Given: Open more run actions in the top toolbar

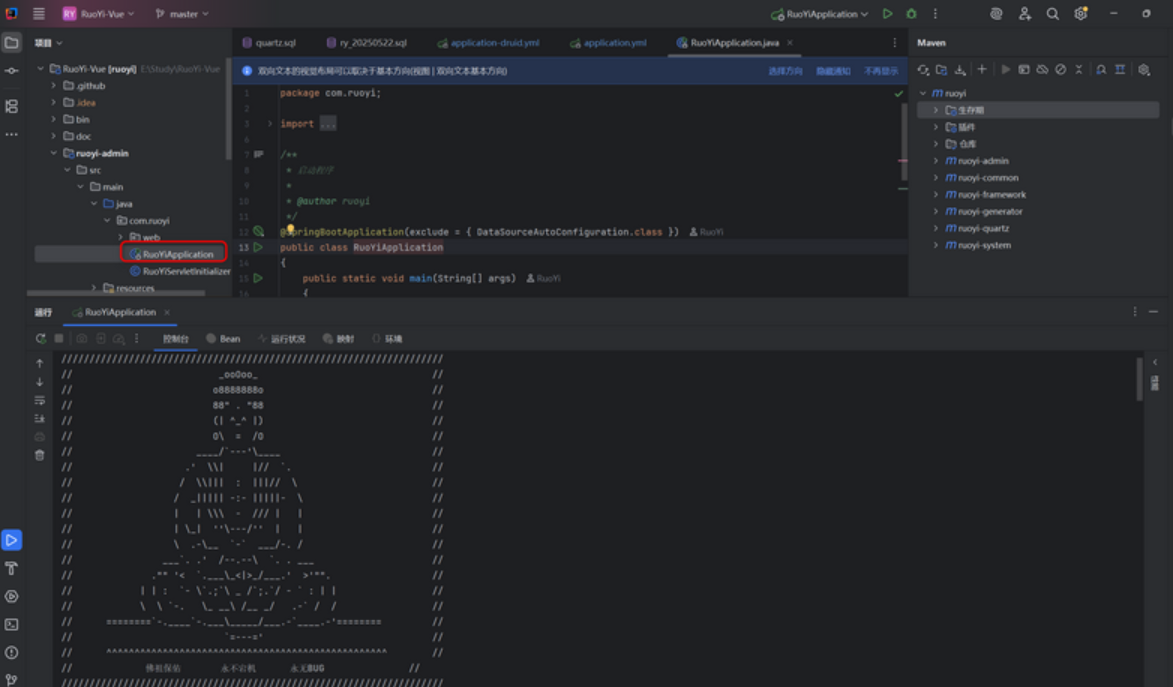Looking at the screenshot, I should (935, 13).
